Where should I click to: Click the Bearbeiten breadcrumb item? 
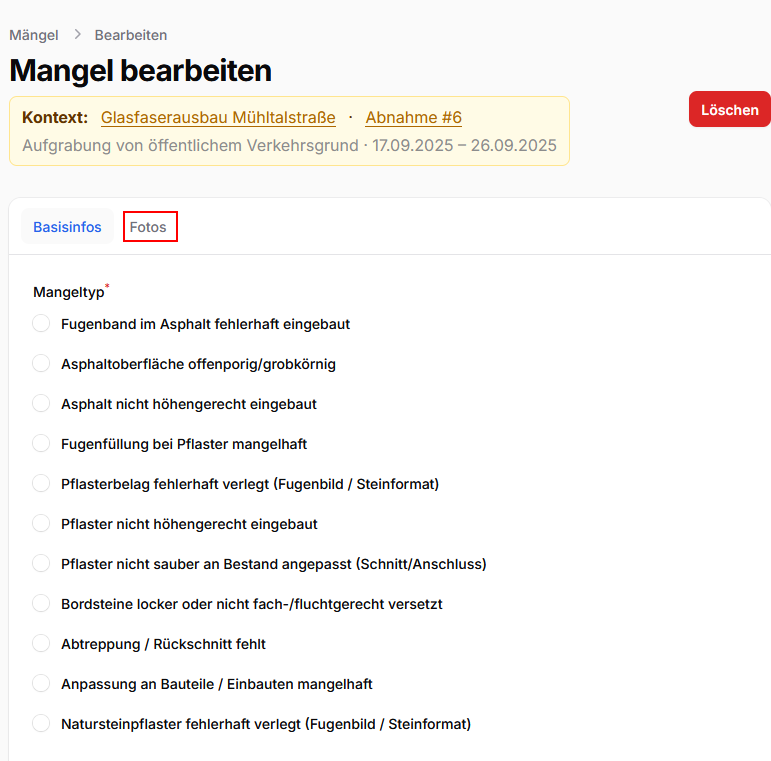[x=131, y=35]
